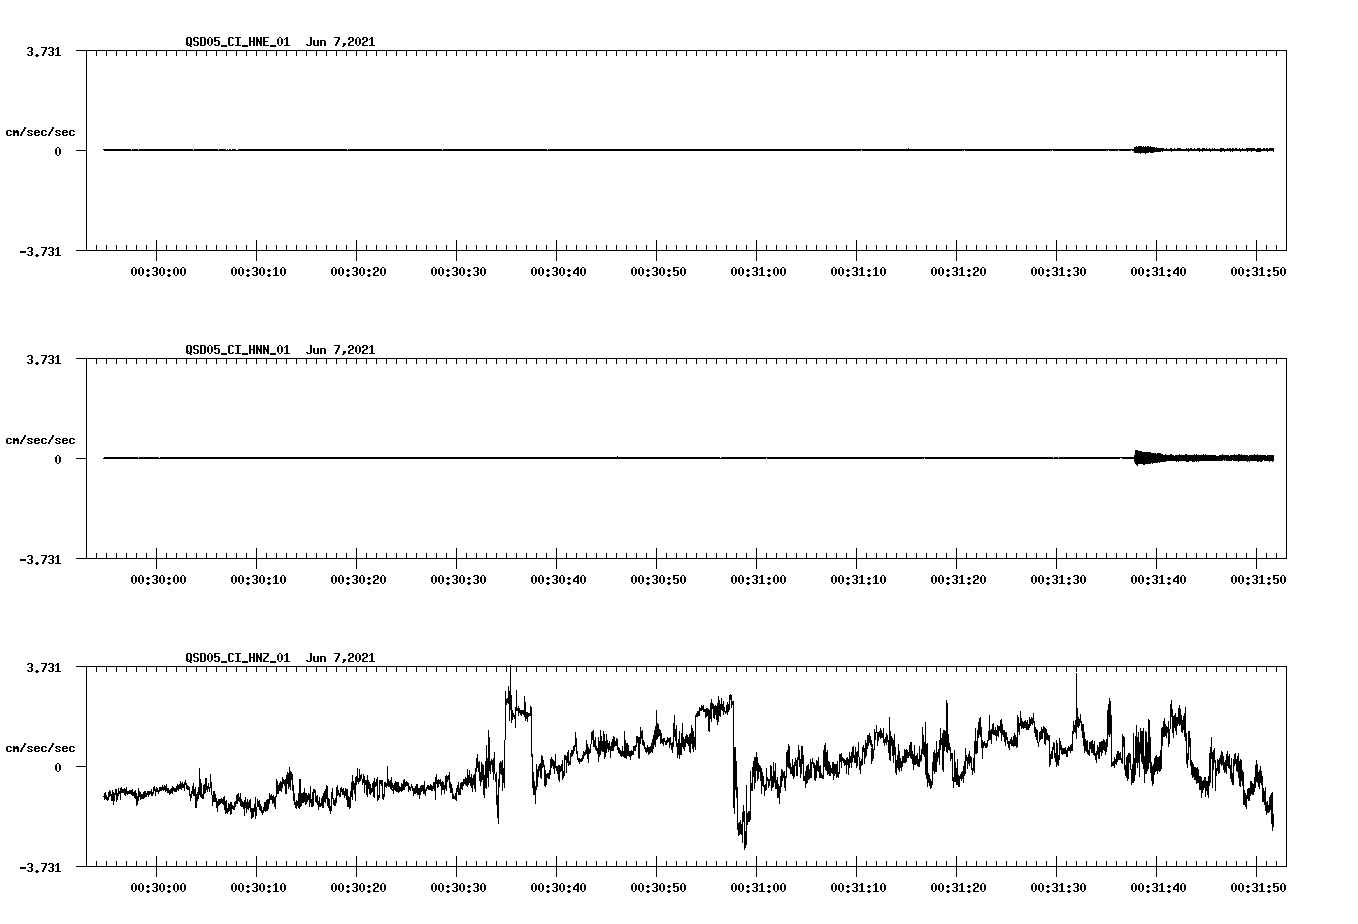Click the 00:30:50 time label under HNN plot

click(x=658, y=580)
